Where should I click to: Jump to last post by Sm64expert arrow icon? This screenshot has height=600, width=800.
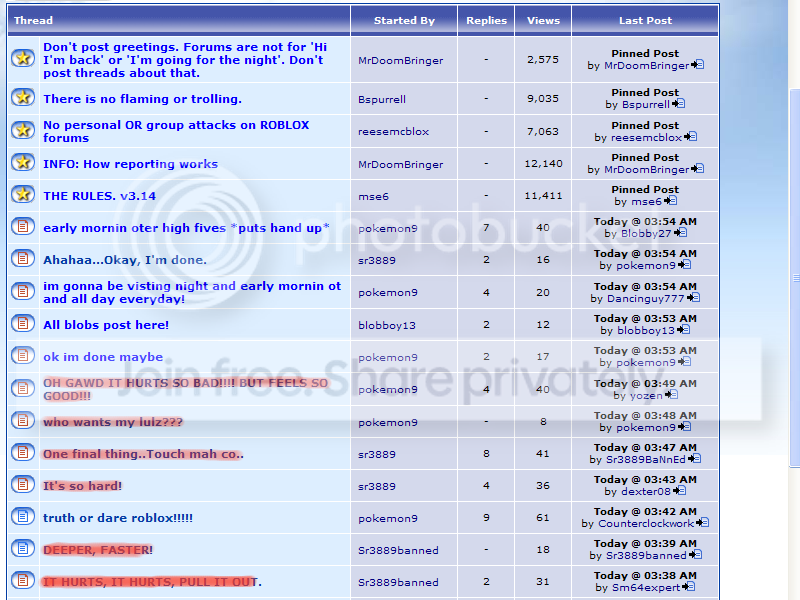point(688,587)
